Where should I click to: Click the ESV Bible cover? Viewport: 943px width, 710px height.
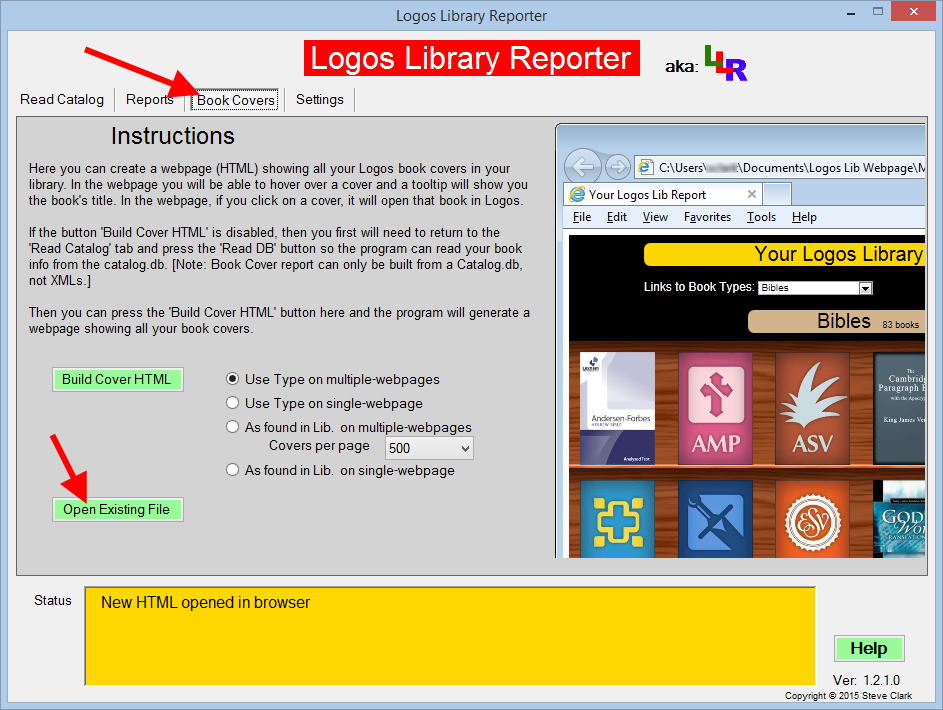coord(812,519)
